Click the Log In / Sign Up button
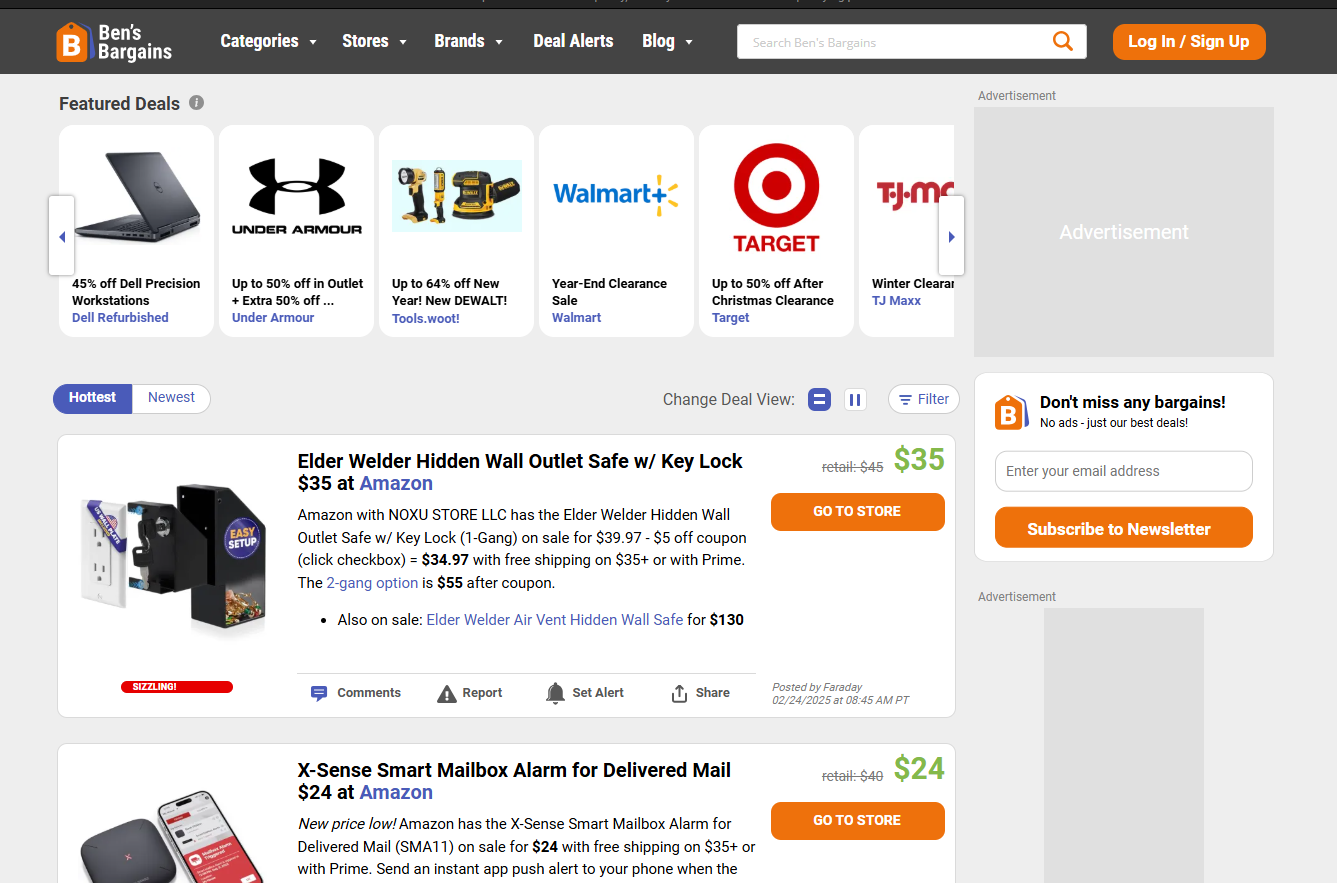Screen dimensions: 1337x883 (x=1189, y=41)
